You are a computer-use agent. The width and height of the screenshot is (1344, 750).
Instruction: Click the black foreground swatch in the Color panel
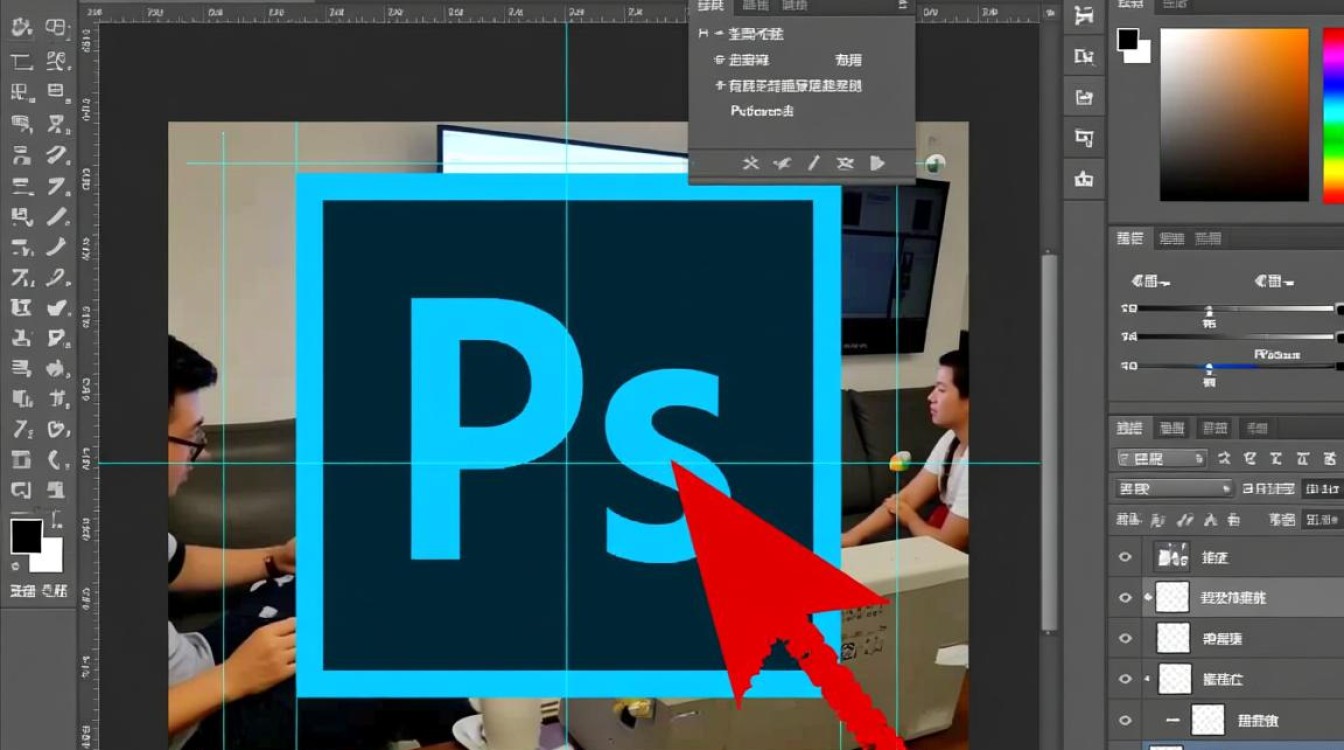pos(1127,39)
